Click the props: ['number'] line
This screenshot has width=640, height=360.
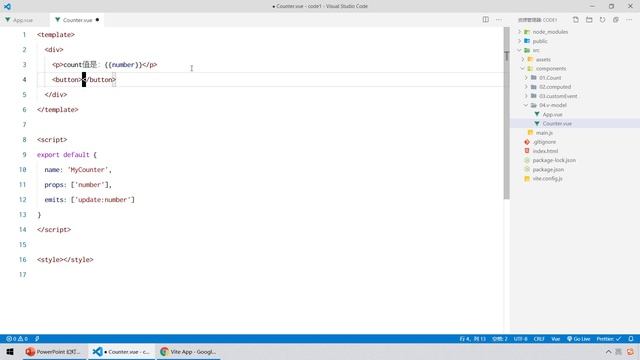pyautogui.click(x=78, y=185)
